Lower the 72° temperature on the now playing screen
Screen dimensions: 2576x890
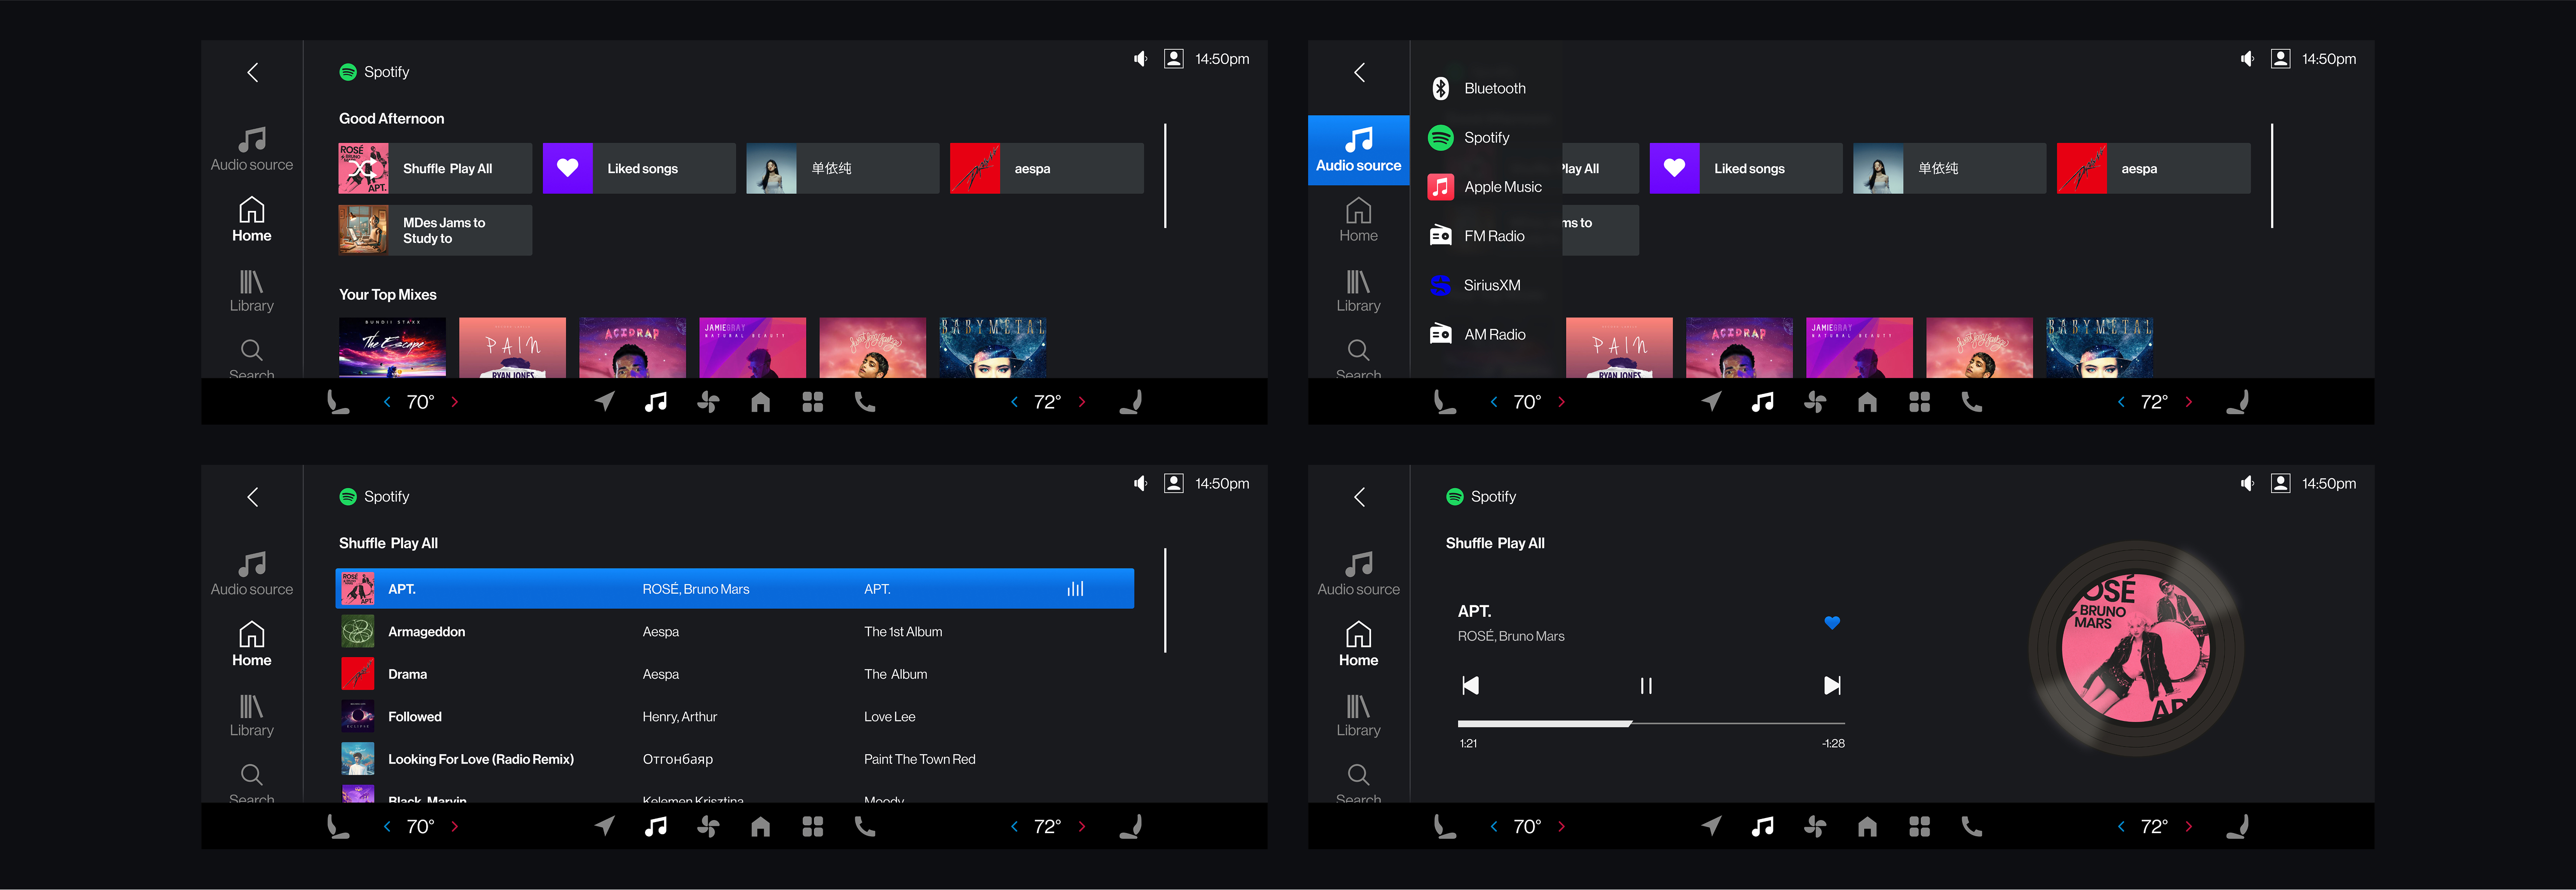(2120, 827)
